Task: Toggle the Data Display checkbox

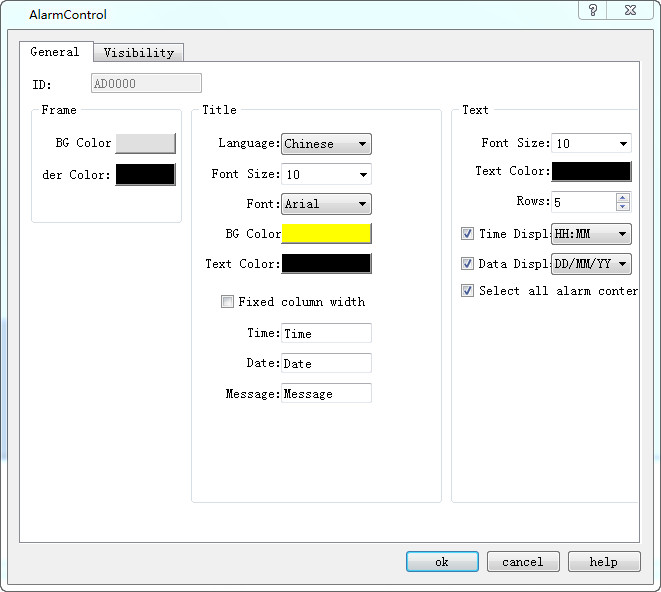Action: 467,264
